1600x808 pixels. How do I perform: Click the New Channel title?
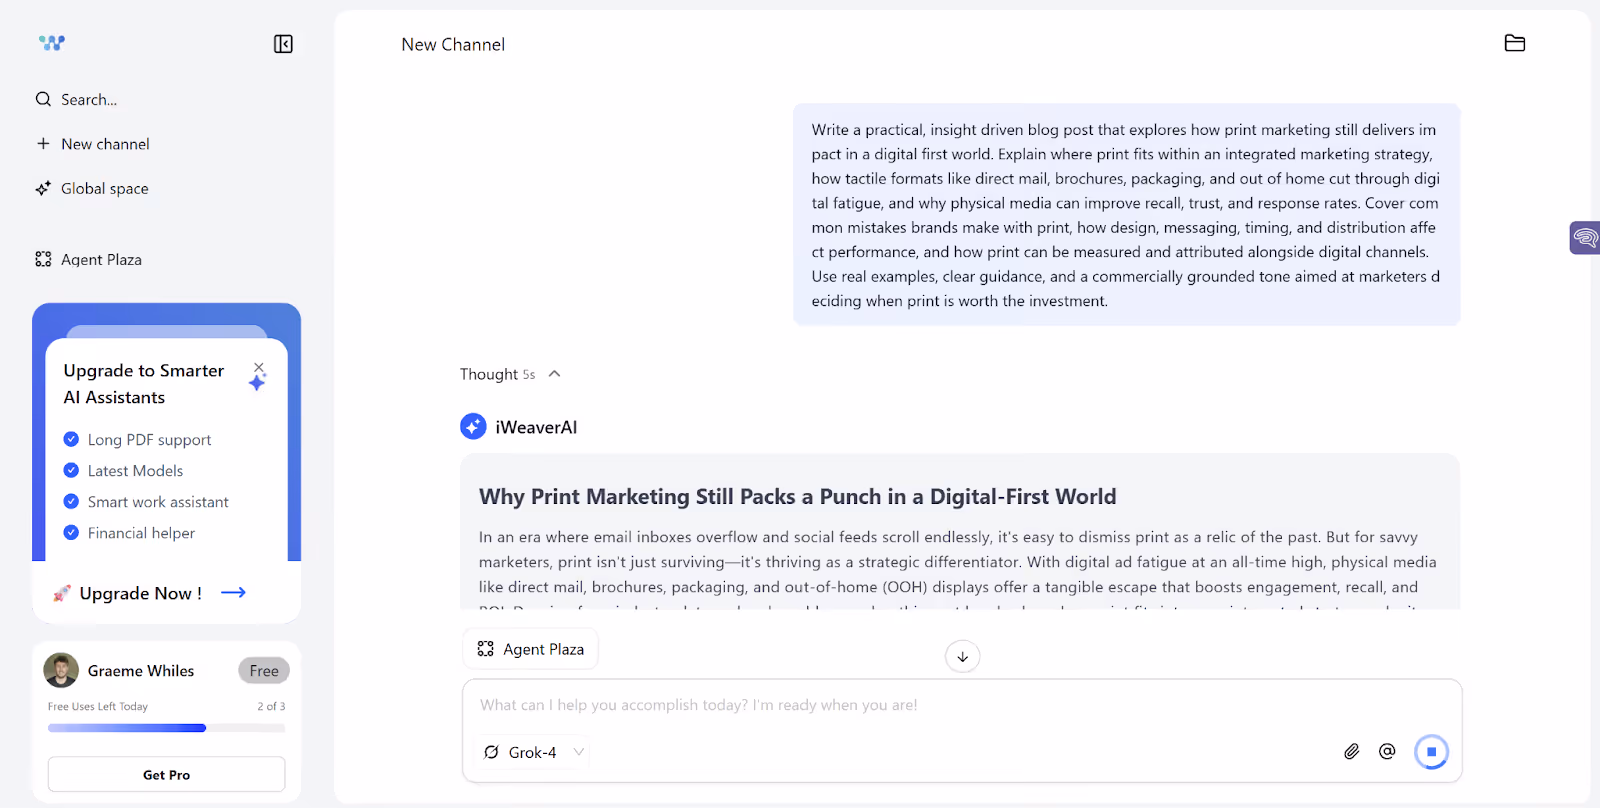point(453,44)
